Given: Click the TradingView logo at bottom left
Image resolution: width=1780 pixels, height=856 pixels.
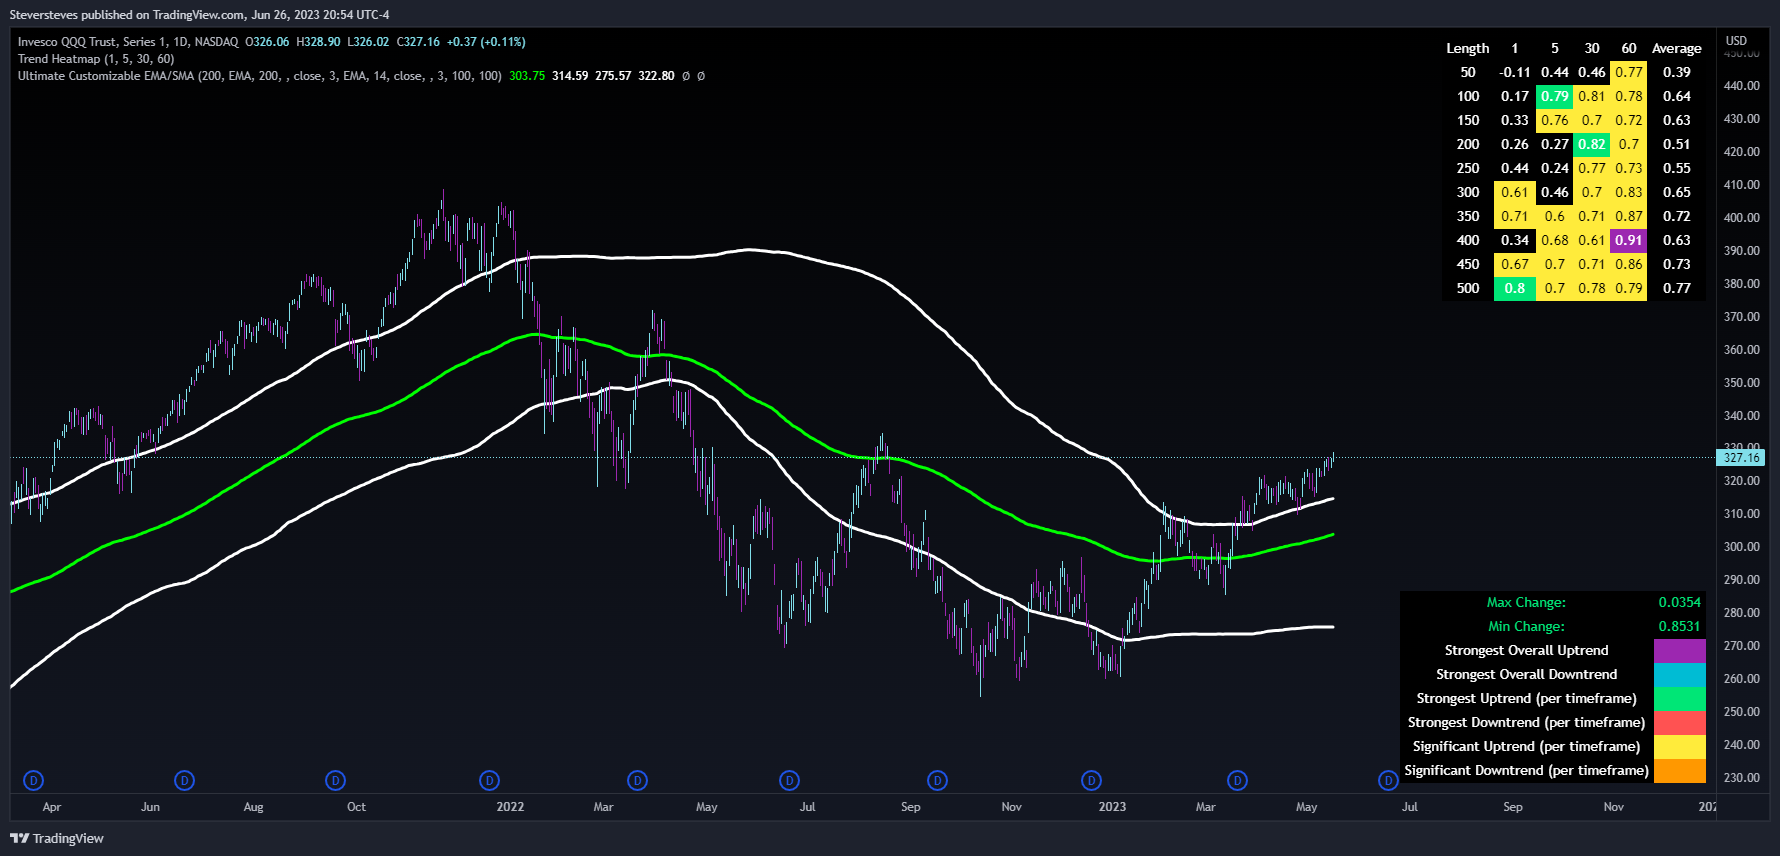Looking at the screenshot, I should pos(57,838).
